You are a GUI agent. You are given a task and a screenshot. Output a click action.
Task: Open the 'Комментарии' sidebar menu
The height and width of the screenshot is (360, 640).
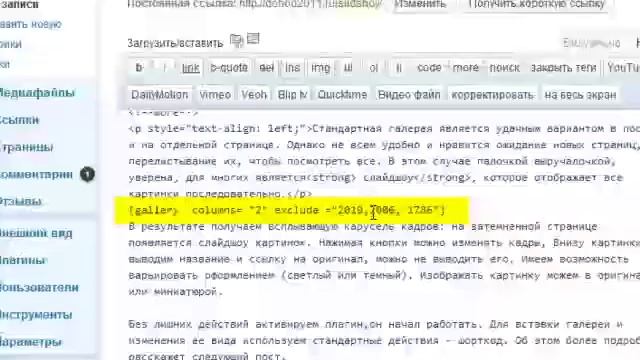37,175
